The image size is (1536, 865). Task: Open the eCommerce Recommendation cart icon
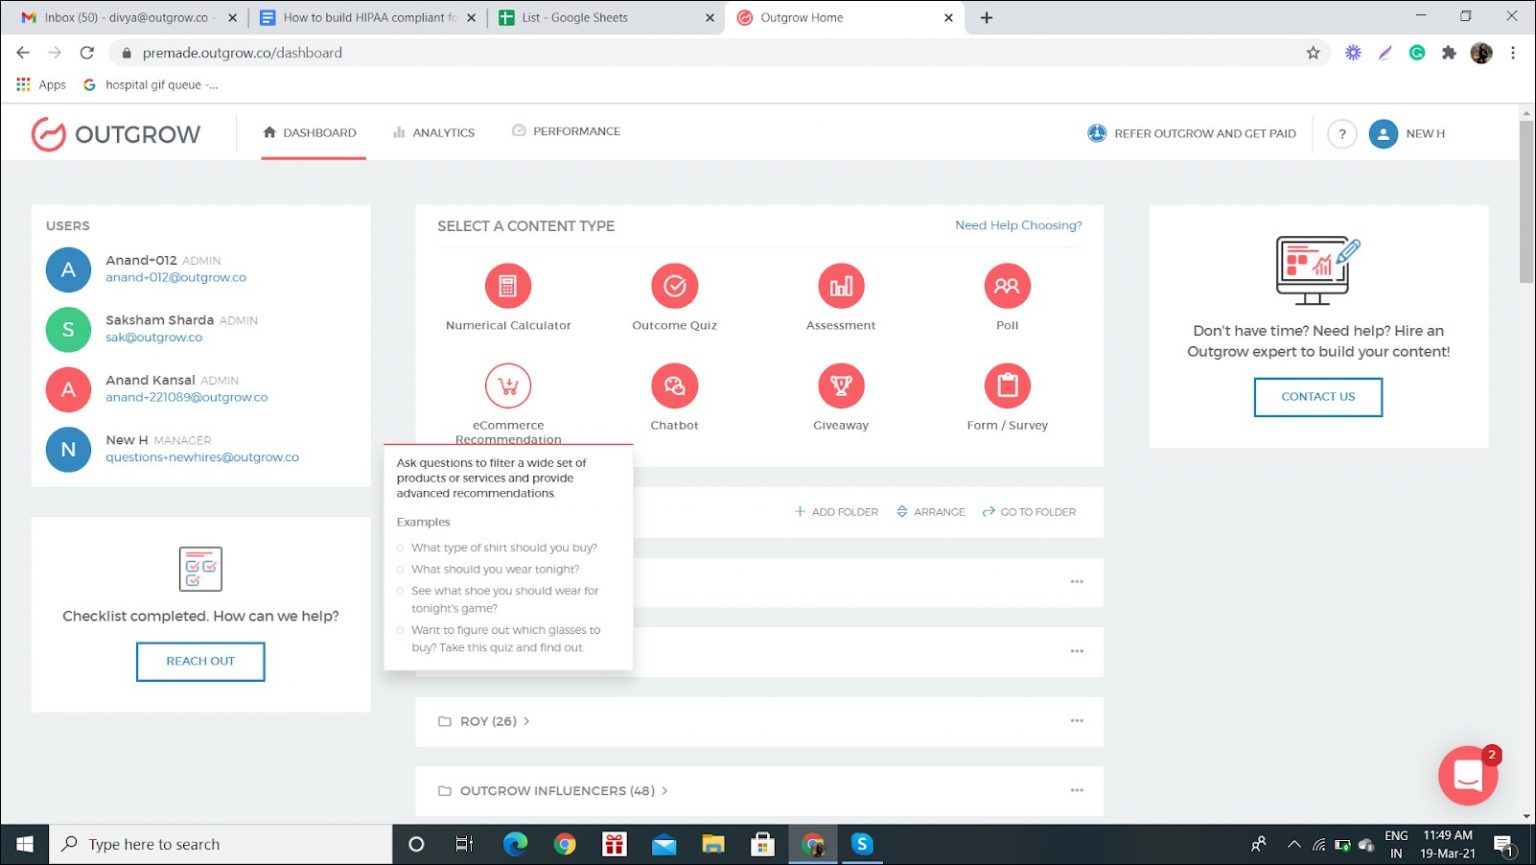pos(508,386)
